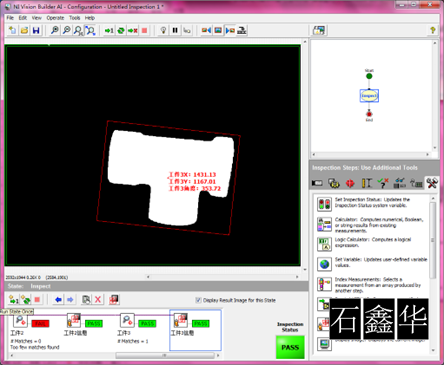Toggle Display Result Image for this State
This screenshot has width=444, height=365.
[198, 300]
